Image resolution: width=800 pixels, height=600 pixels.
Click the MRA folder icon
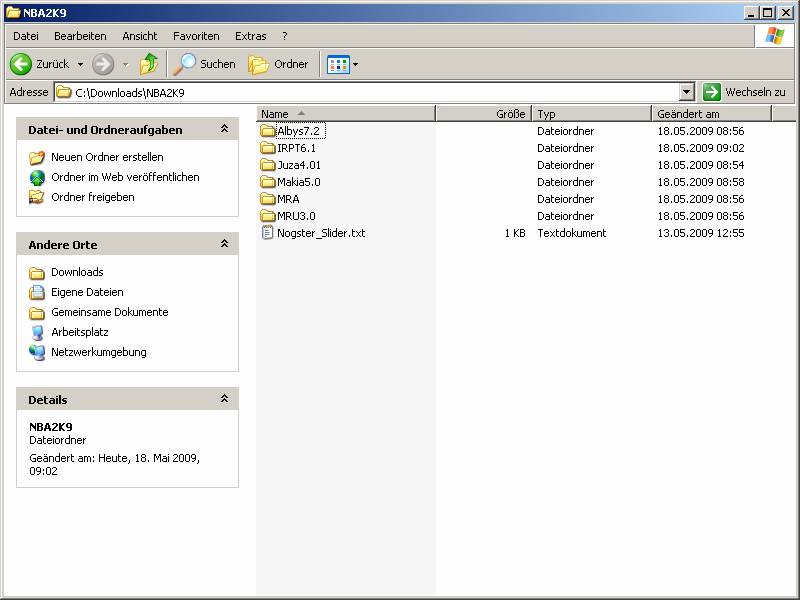267,199
